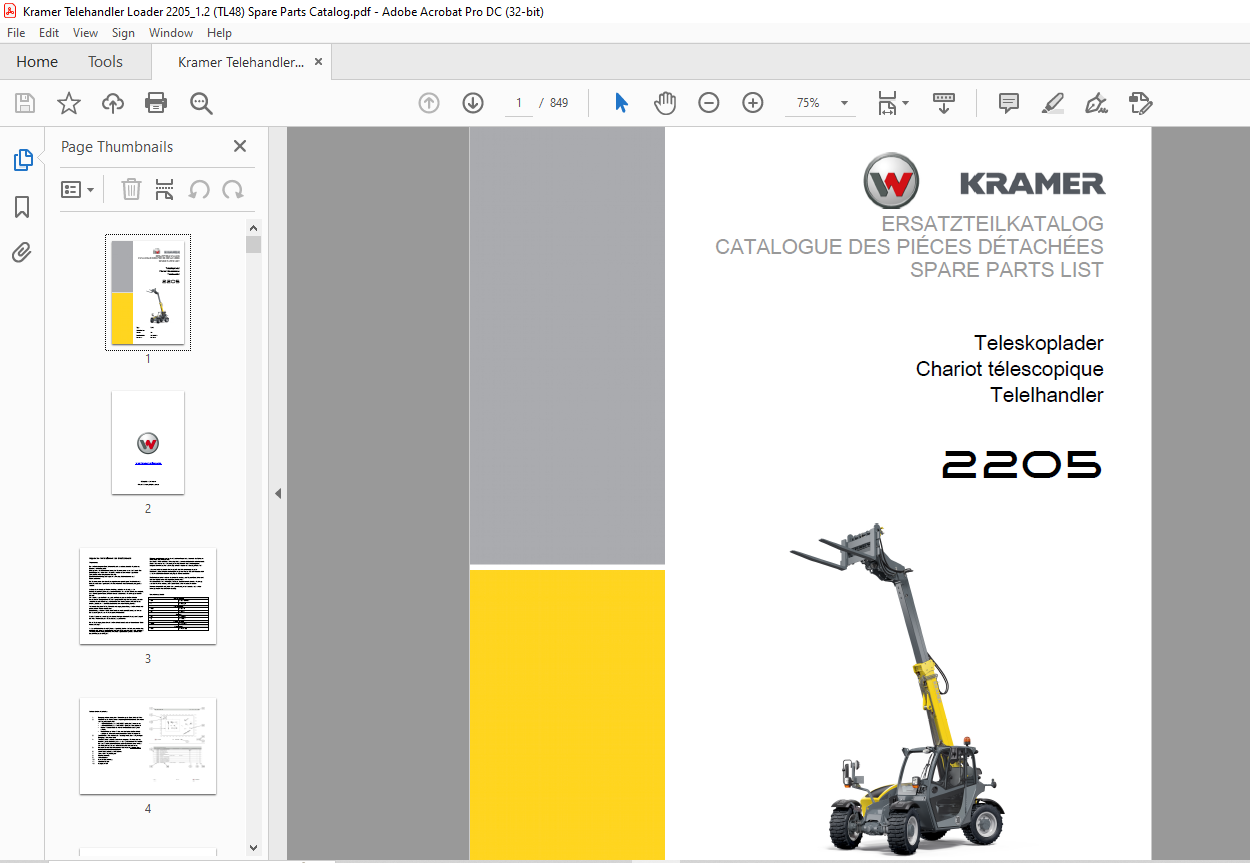Open thumbnail options menu dropdown
Screen dimensions: 1250x863
pos(78,190)
